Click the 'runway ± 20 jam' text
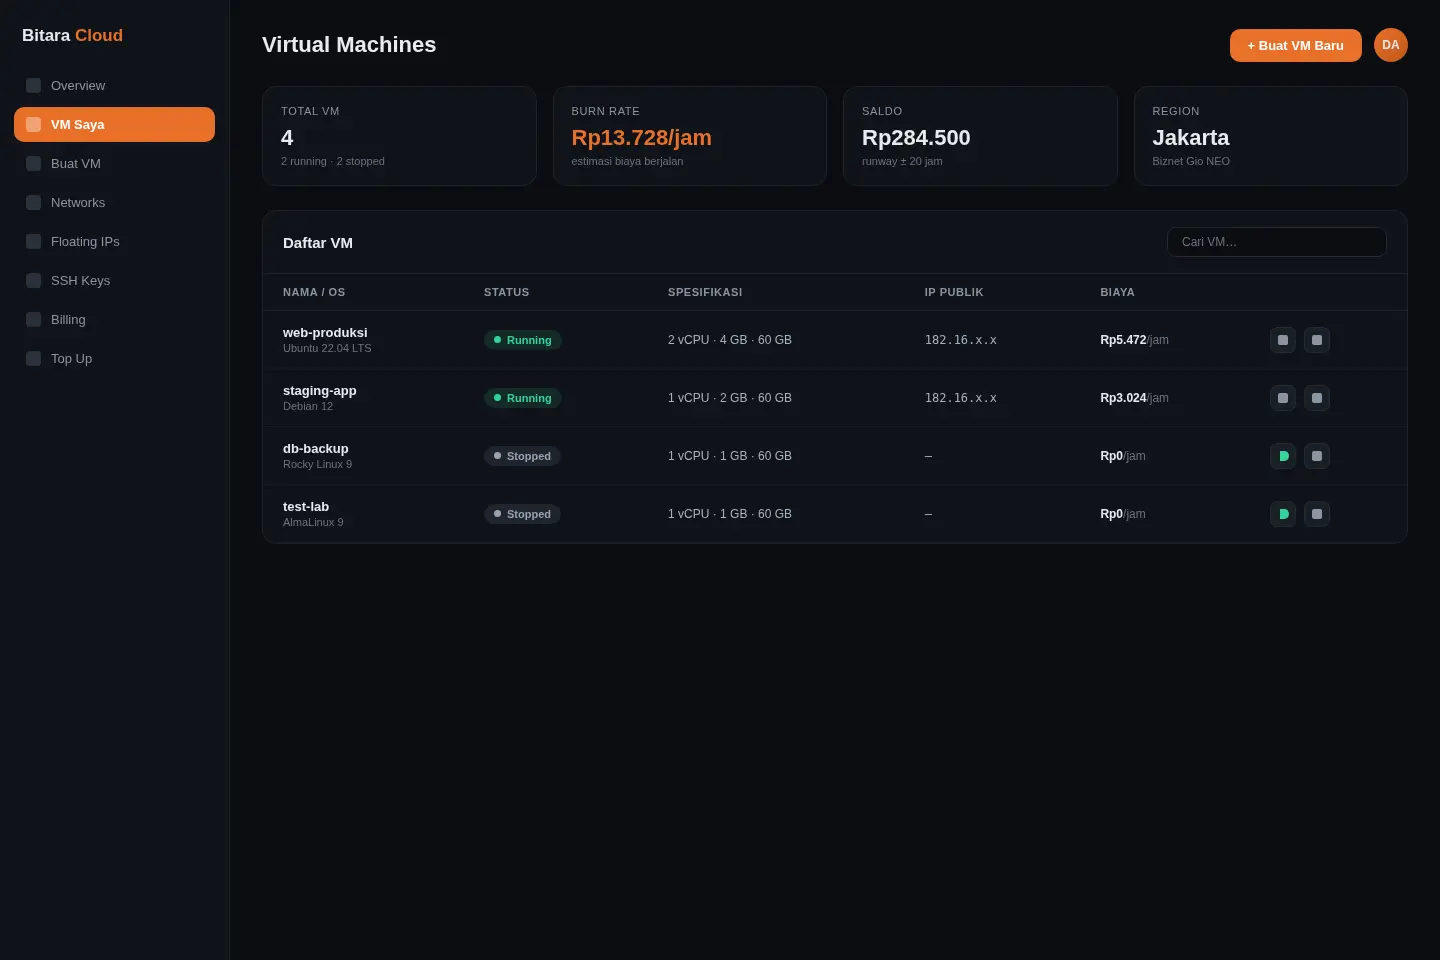 [902, 161]
